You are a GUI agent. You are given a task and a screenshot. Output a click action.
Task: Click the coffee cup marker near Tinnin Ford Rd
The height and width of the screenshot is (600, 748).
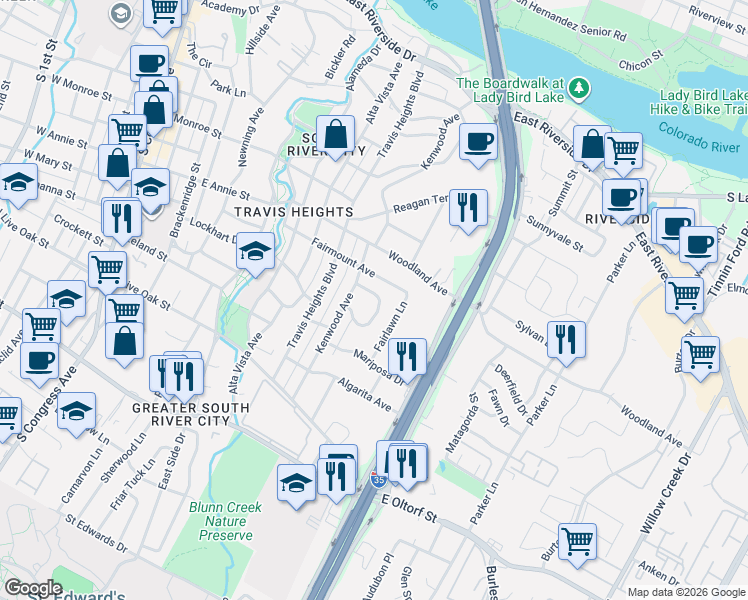[x=698, y=247]
